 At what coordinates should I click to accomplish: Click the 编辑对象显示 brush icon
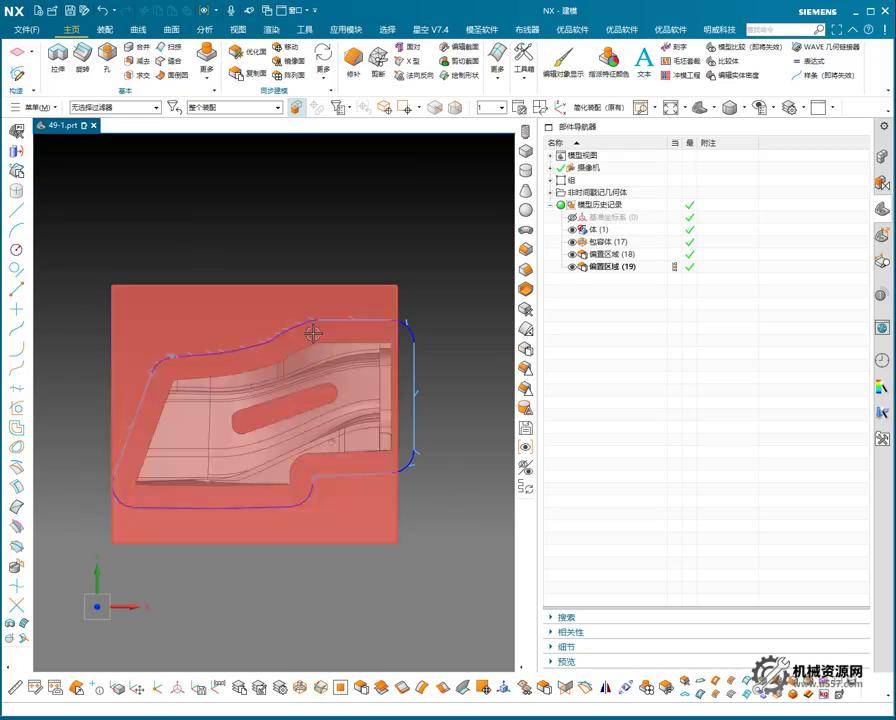pyautogui.click(x=563, y=58)
